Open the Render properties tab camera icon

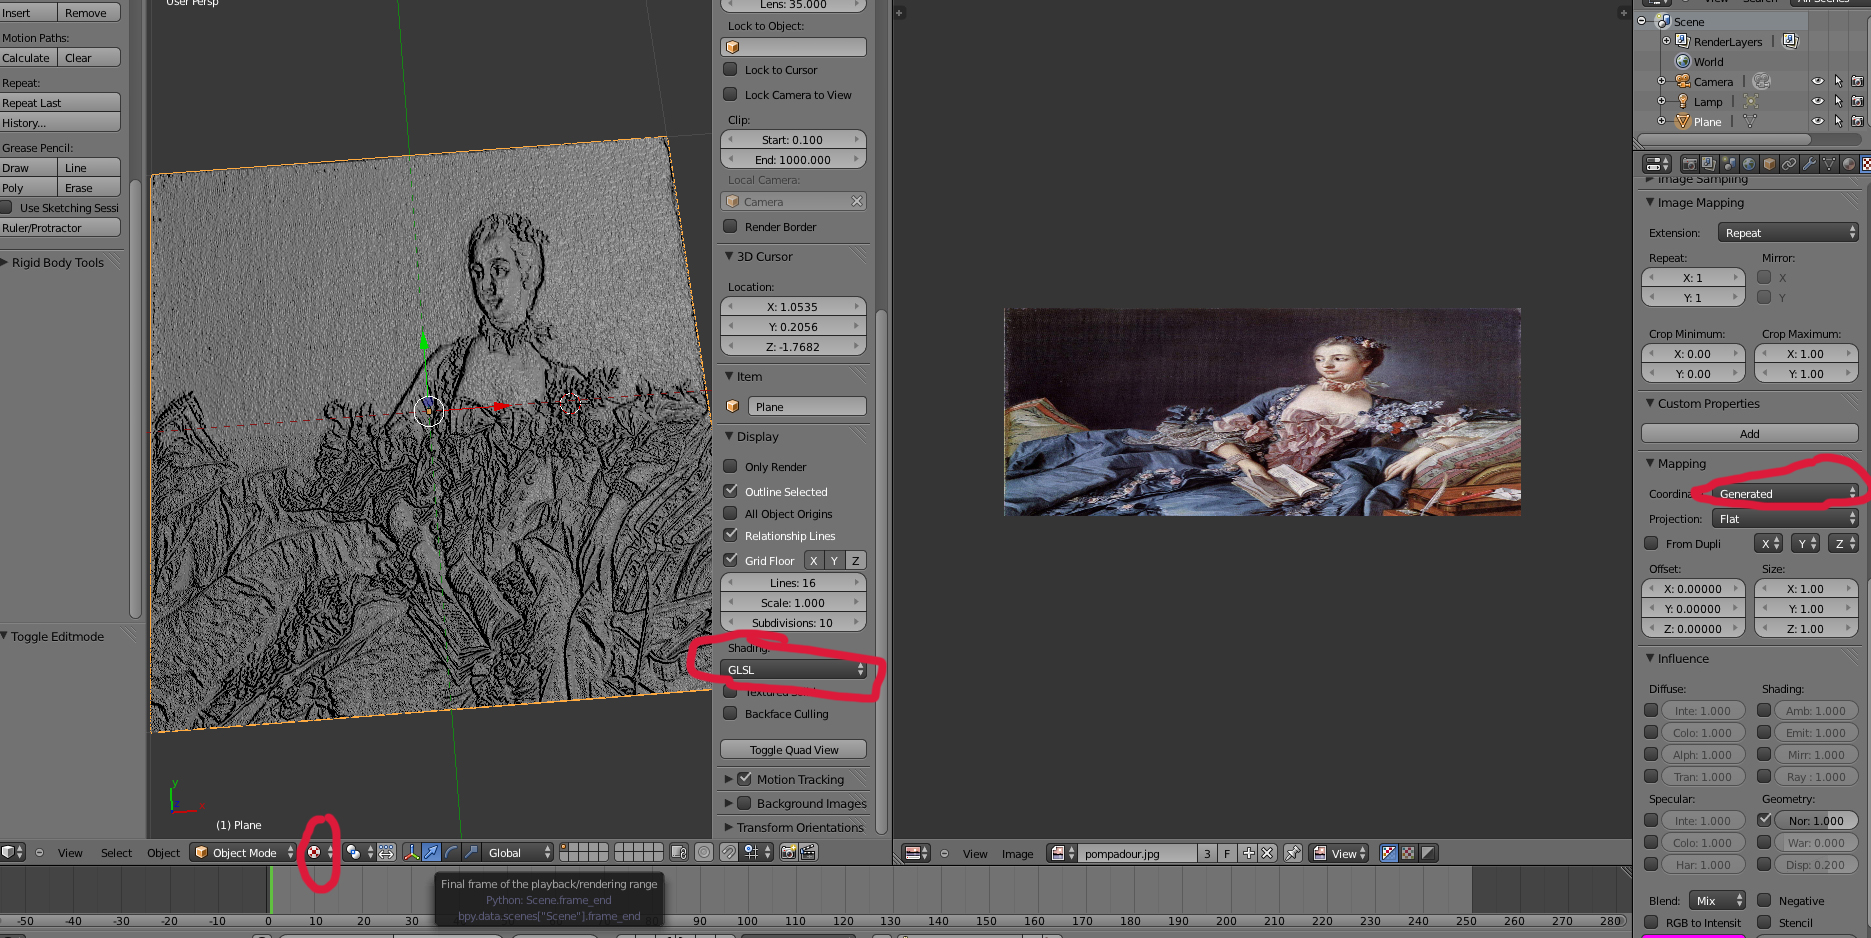coord(1689,164)
